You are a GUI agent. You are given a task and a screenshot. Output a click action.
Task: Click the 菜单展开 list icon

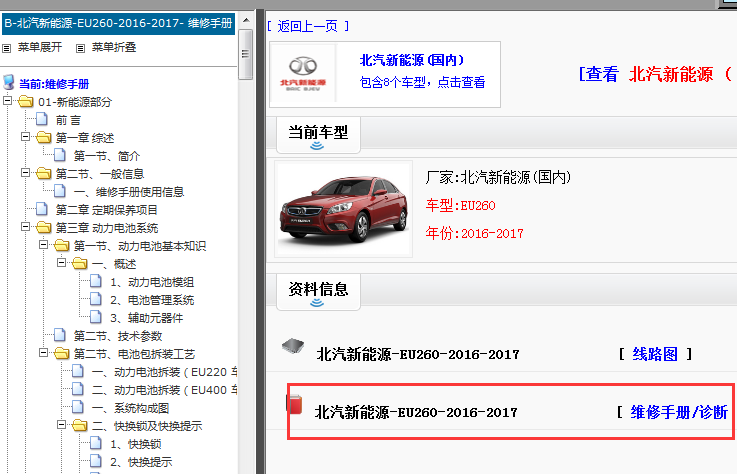coord(7,48)
